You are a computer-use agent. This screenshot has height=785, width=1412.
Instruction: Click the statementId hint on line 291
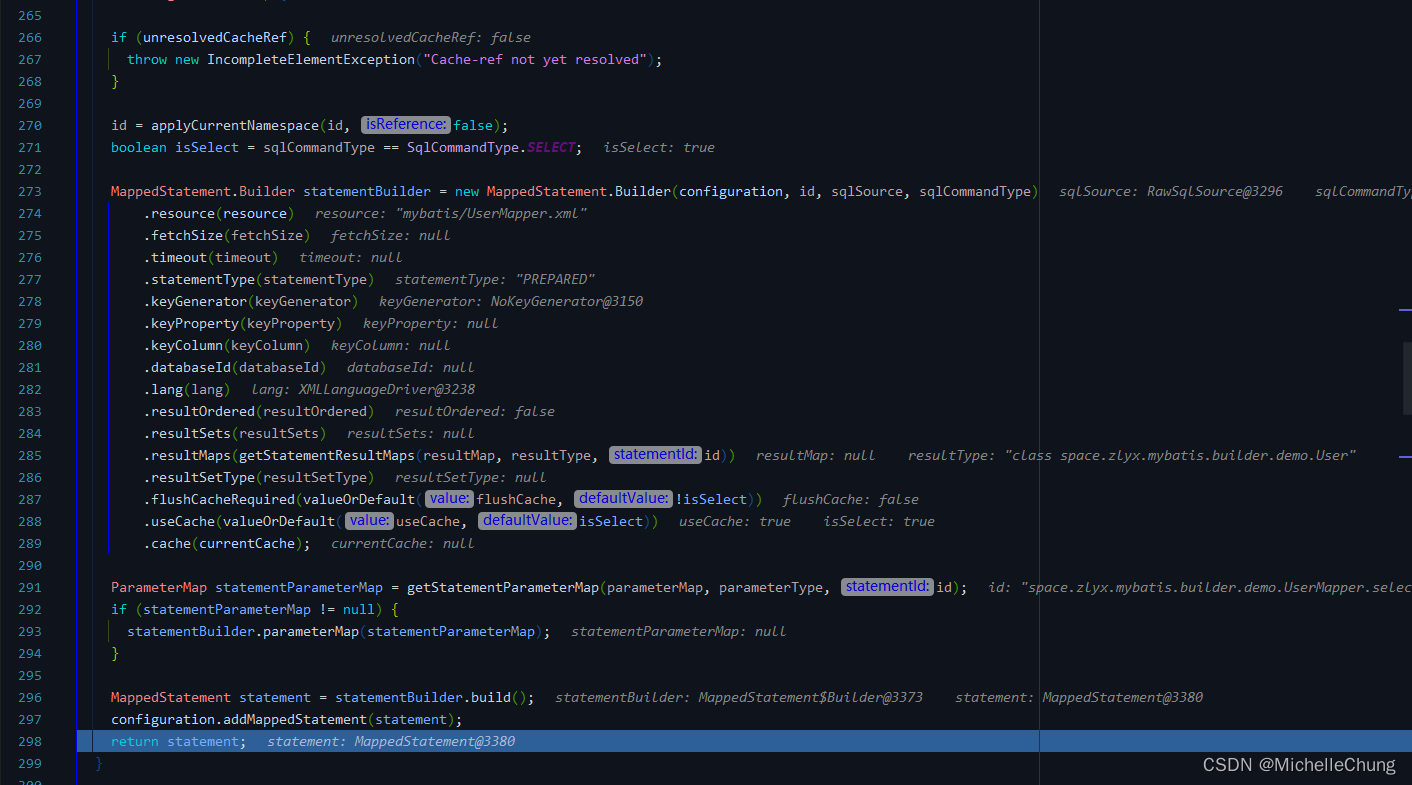[x=888, y=587]
